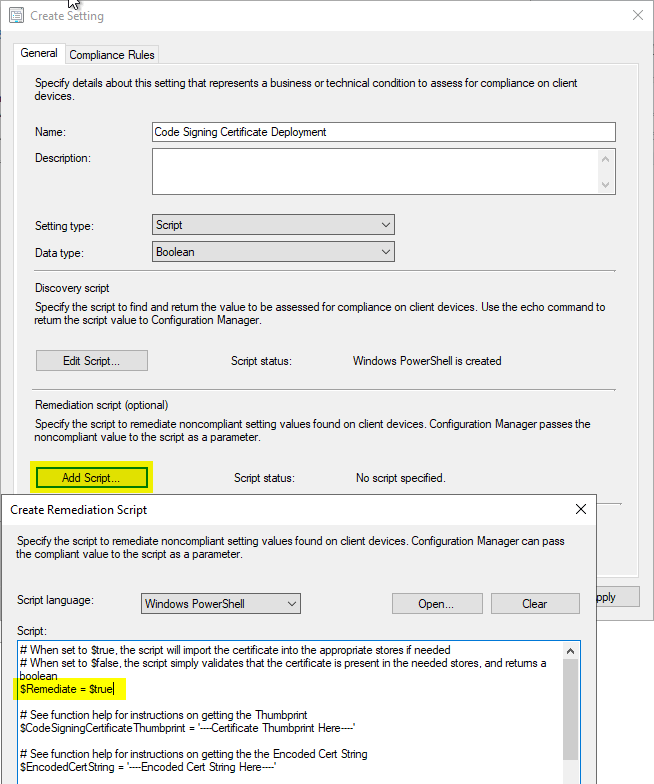This screenshot has width=654, height=784.
Task: Open the Data type dropdown
Action: pyautogui.click(x=273, y=252)
